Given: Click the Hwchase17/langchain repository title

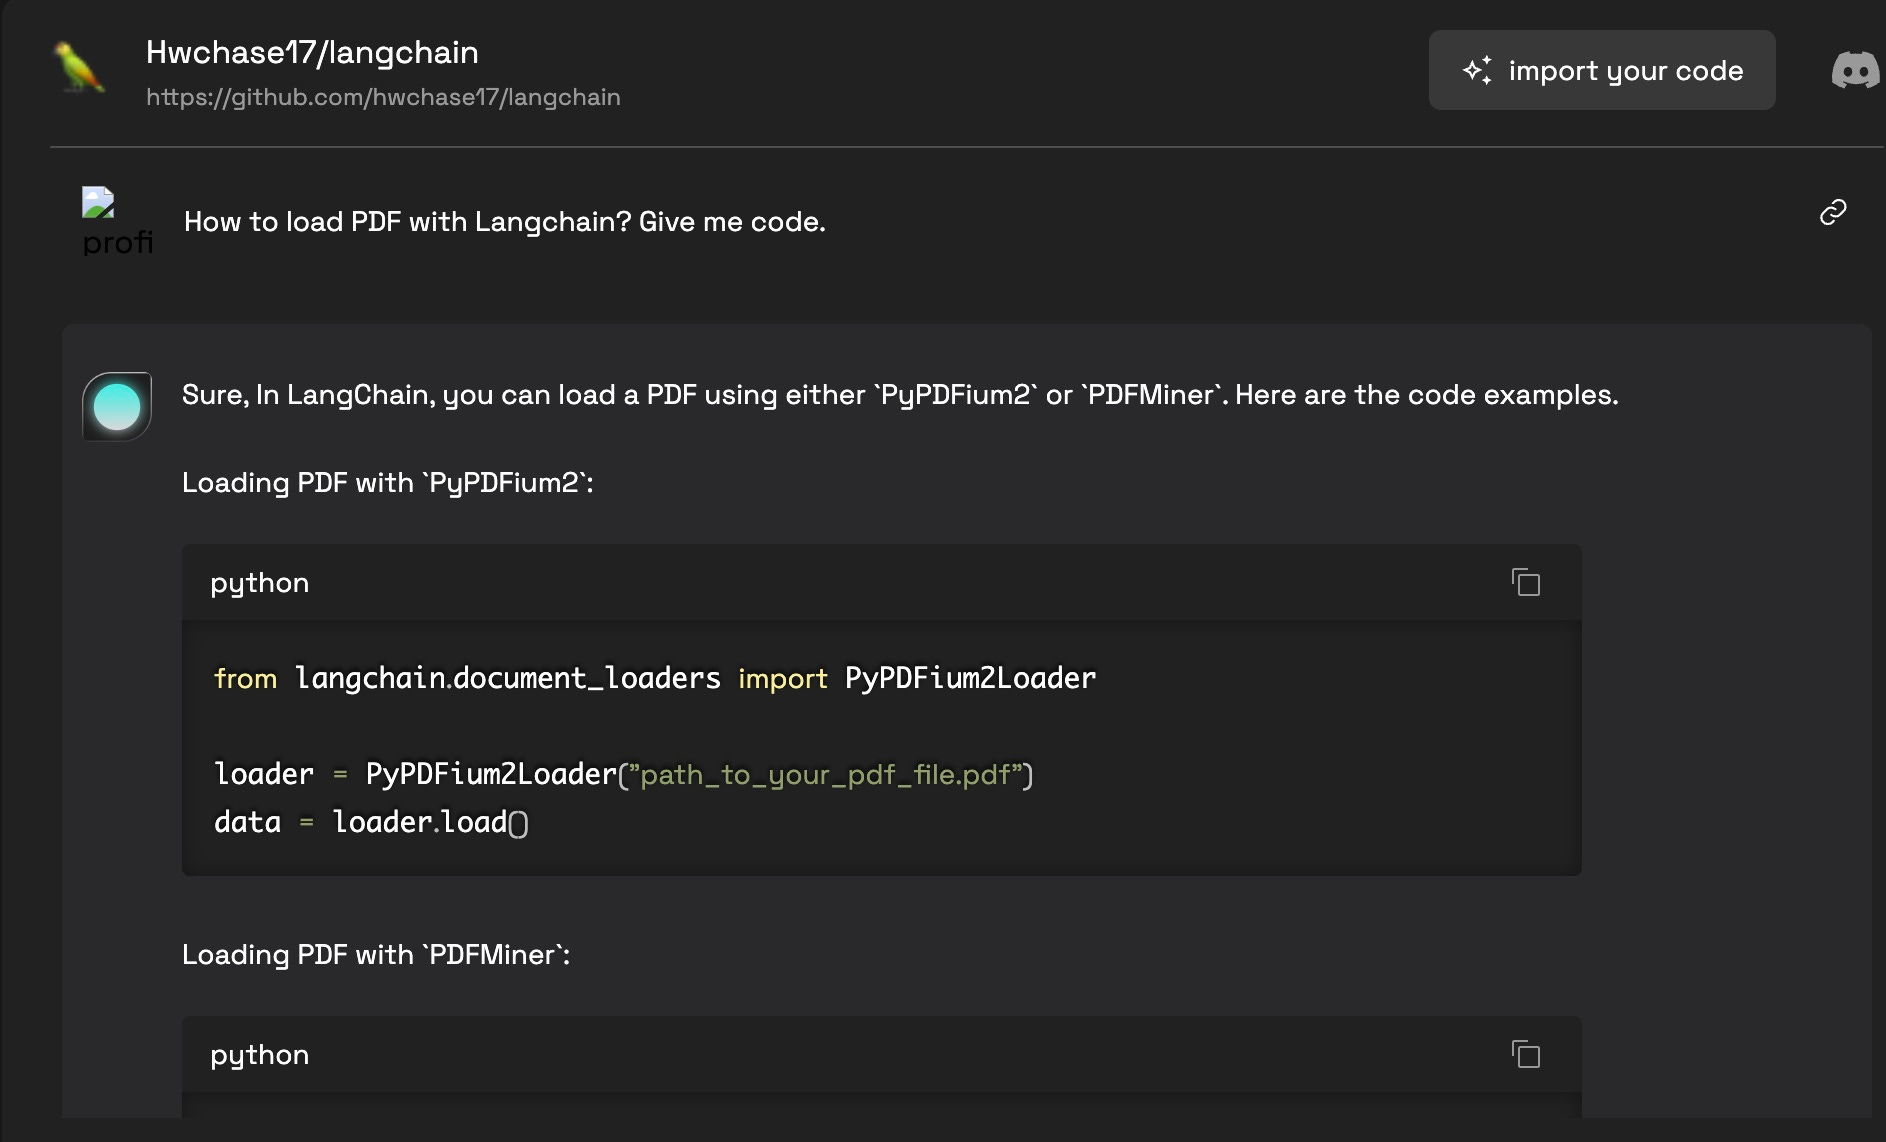Looking at the screenshot, I should pos(312,52).
